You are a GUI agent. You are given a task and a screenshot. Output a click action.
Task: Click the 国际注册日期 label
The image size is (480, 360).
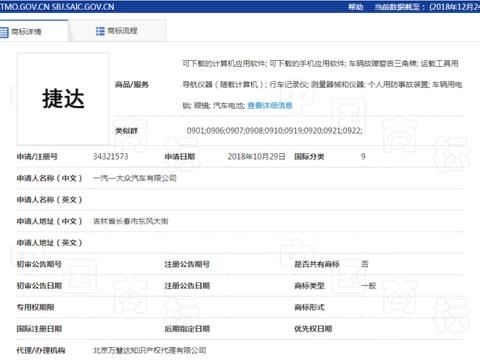[39, 329]
